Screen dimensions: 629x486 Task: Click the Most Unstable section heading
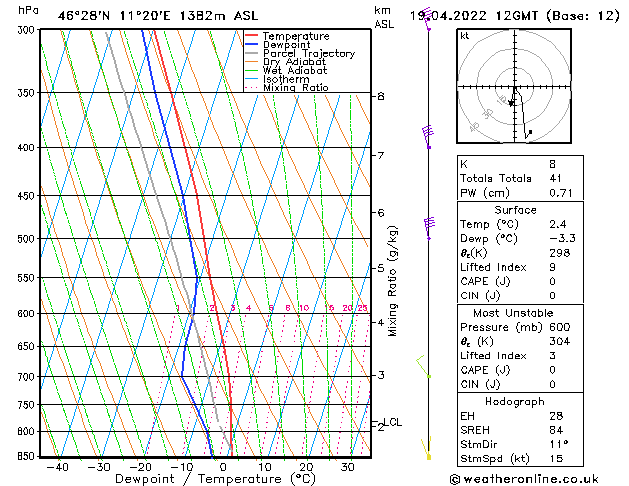click(x=513, y=313)
